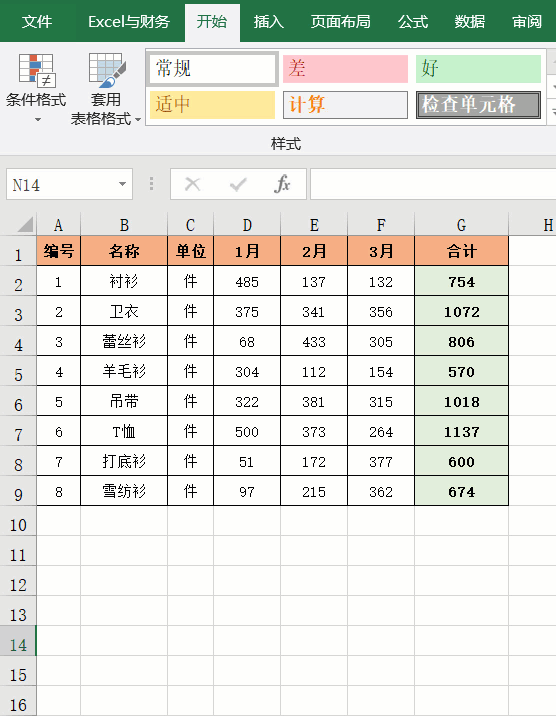Click the 3月 header cell

(x=381, y=251)
